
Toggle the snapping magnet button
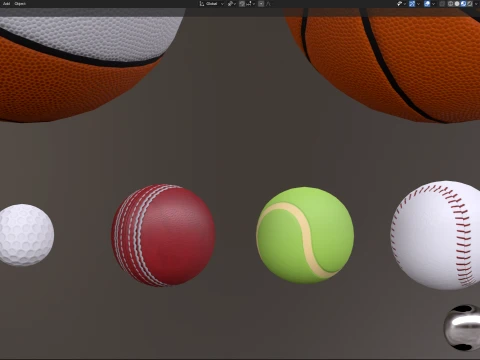[242, 4]
